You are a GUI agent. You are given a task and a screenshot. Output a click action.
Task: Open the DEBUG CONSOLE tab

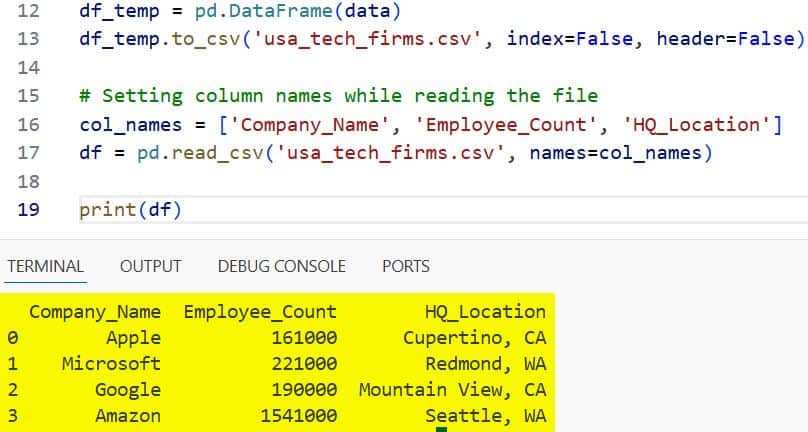coord(281,266)
